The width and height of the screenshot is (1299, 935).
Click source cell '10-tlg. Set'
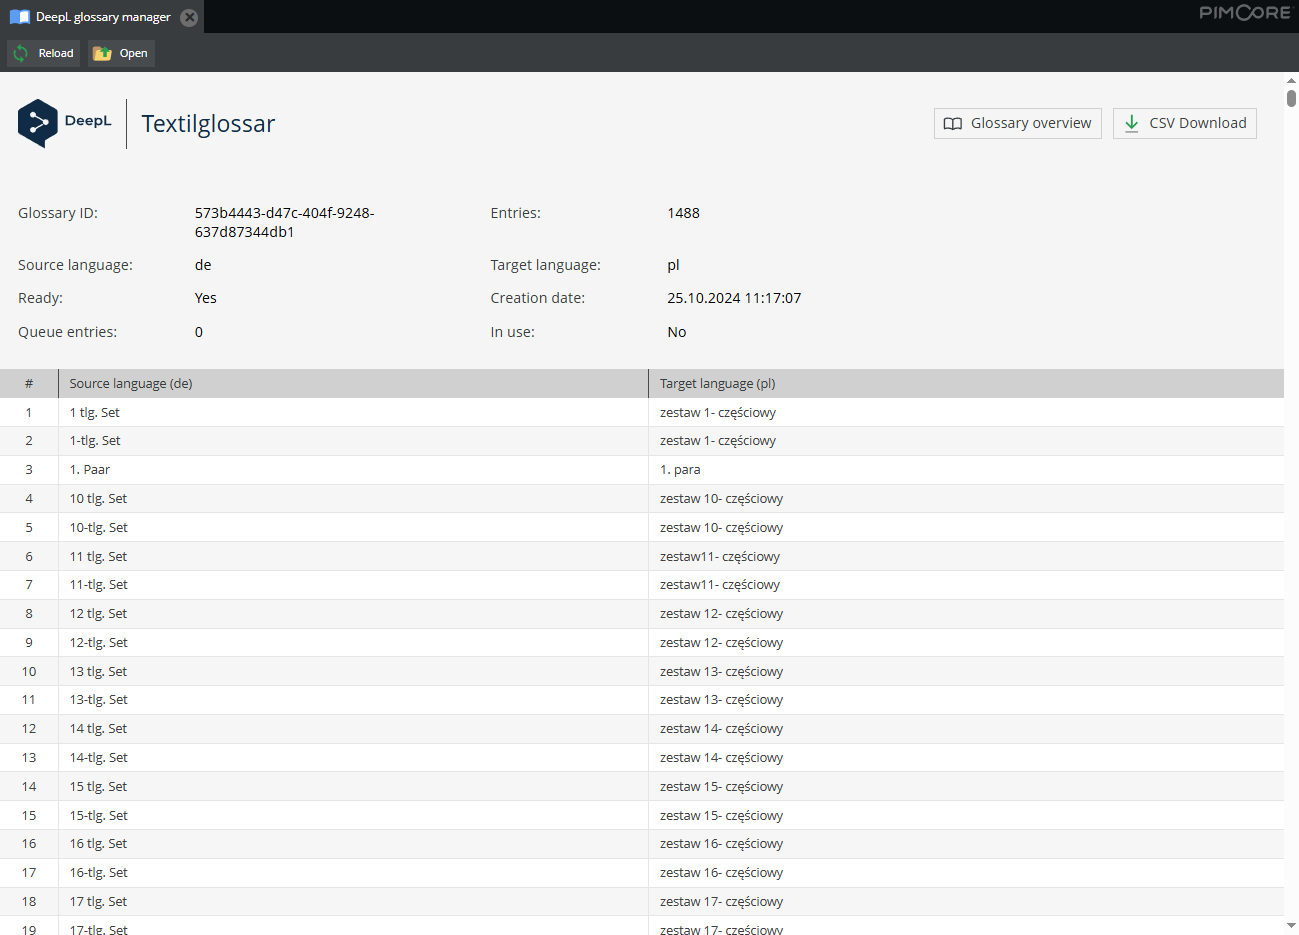coord(354,527)
